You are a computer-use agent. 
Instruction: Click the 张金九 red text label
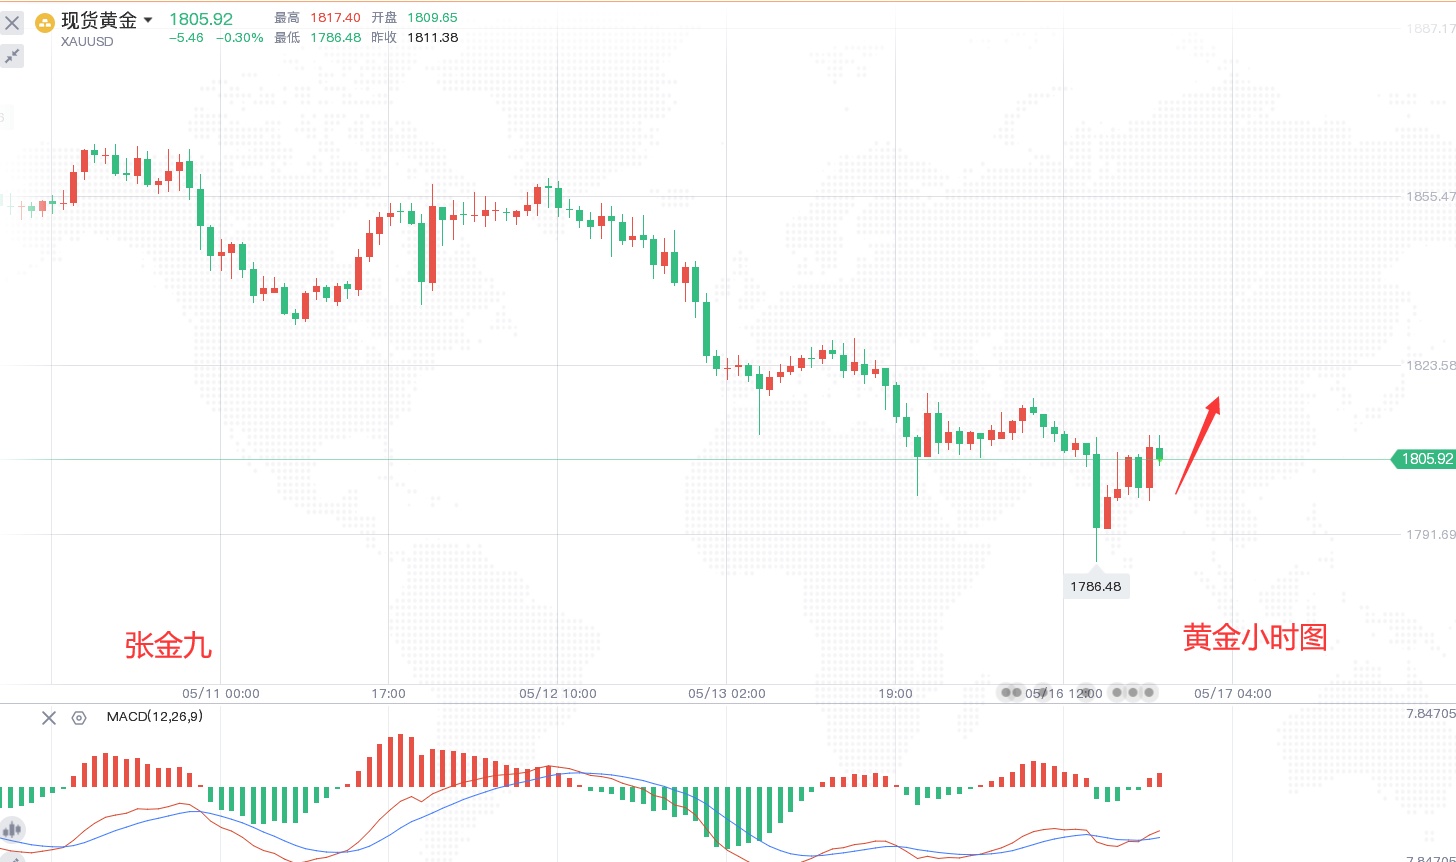point(168,646)
